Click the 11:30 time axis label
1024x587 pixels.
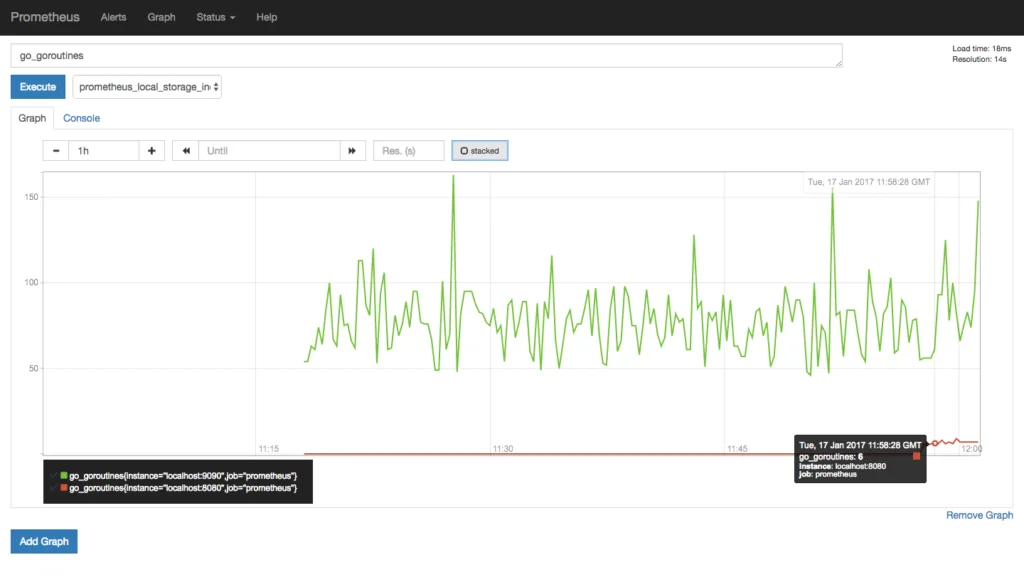503,449
